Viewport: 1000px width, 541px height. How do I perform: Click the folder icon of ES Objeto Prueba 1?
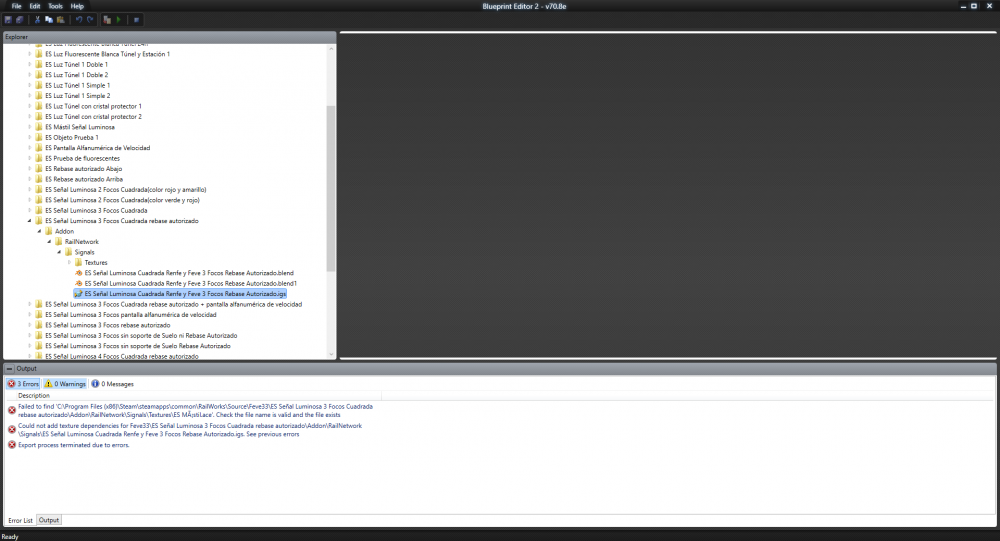(39, 137)
